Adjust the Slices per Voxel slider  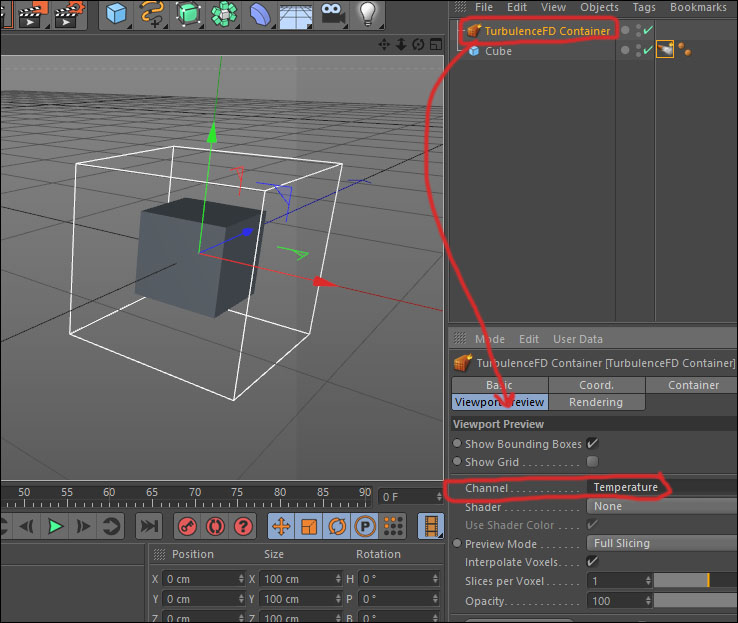coord(696,581)
